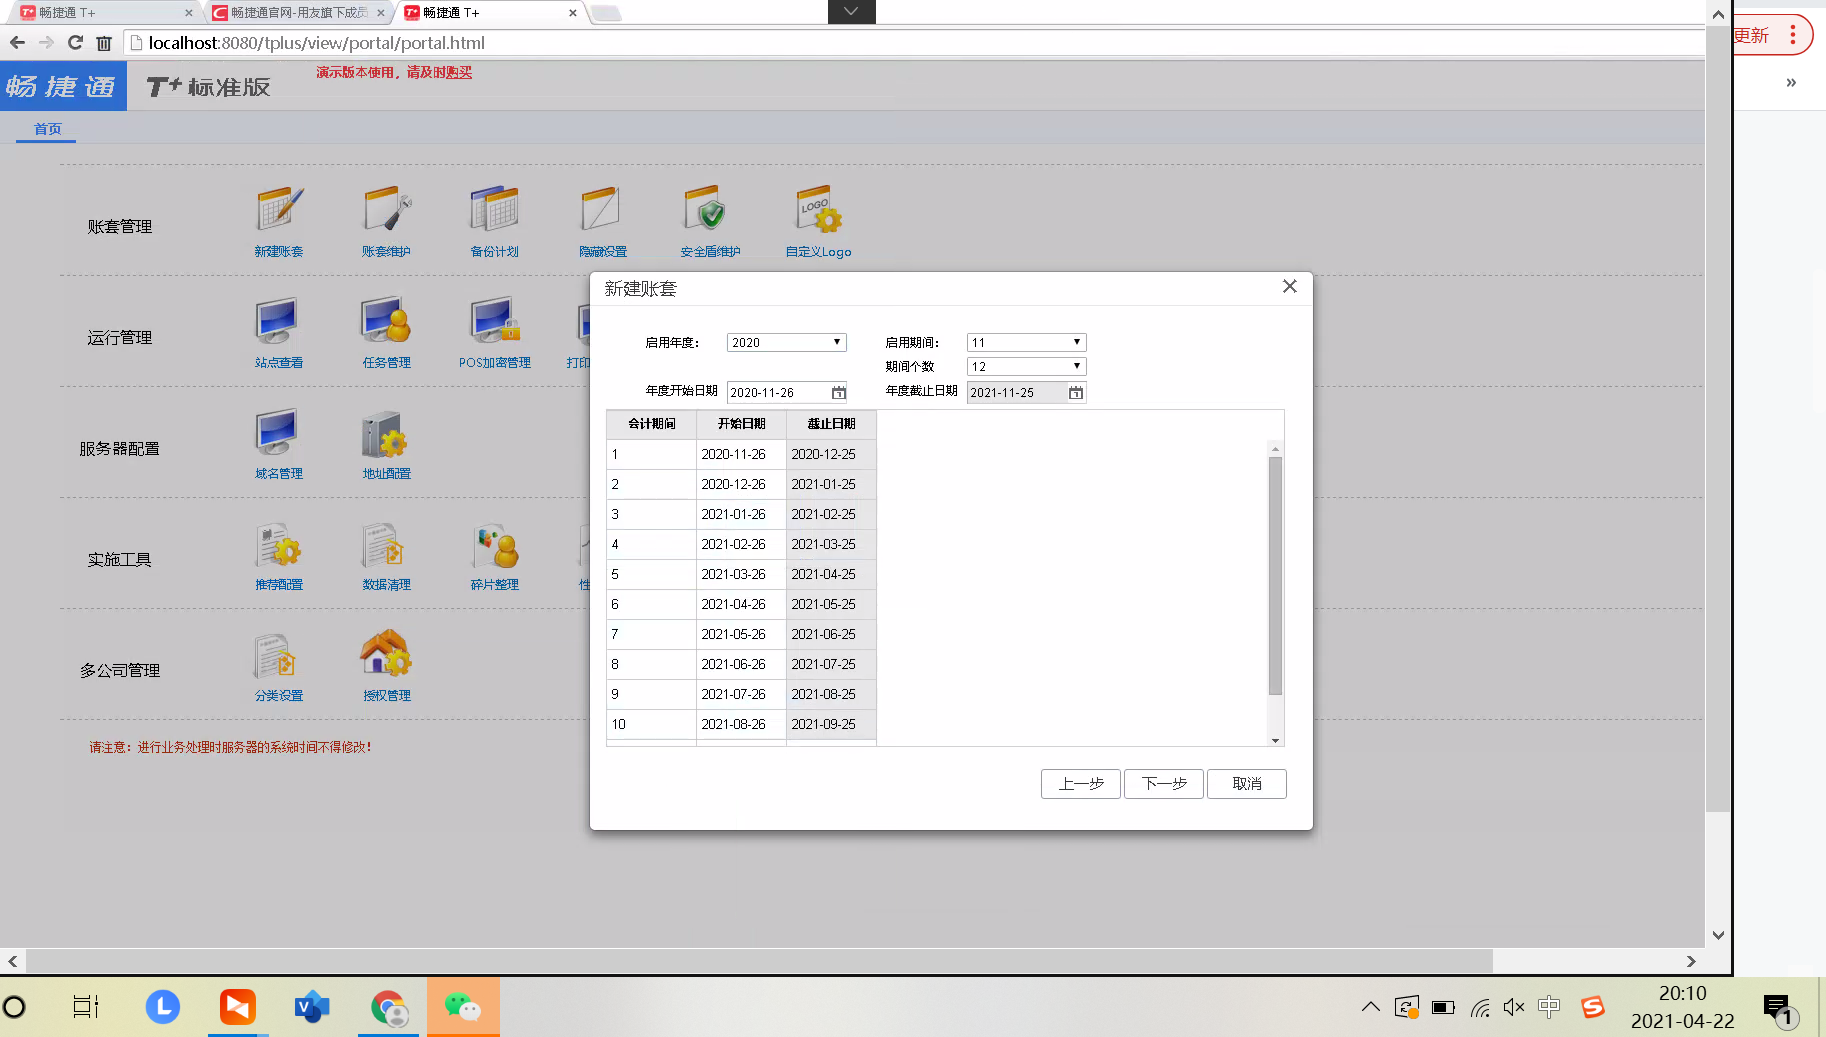Click the 中 input method indicator
Viewport: 1826px width, 1037px height.
point(1549,1007)
